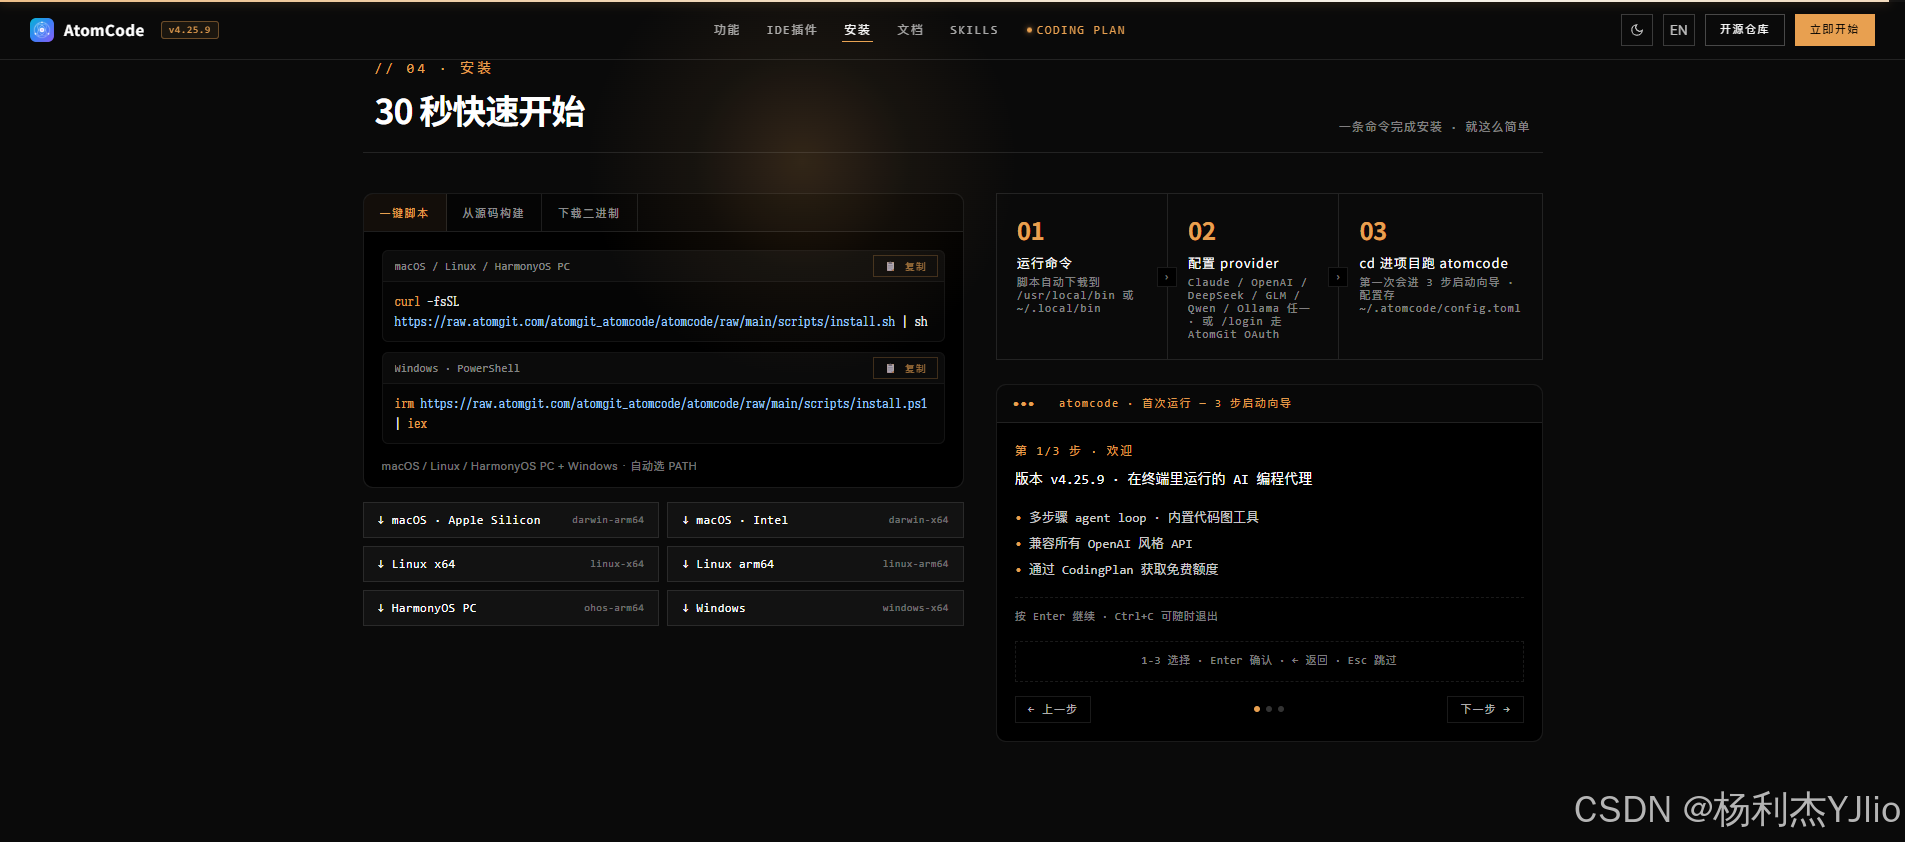Switch language with EN button
The image size is (1905, 842).
[x=1679, y=30]
